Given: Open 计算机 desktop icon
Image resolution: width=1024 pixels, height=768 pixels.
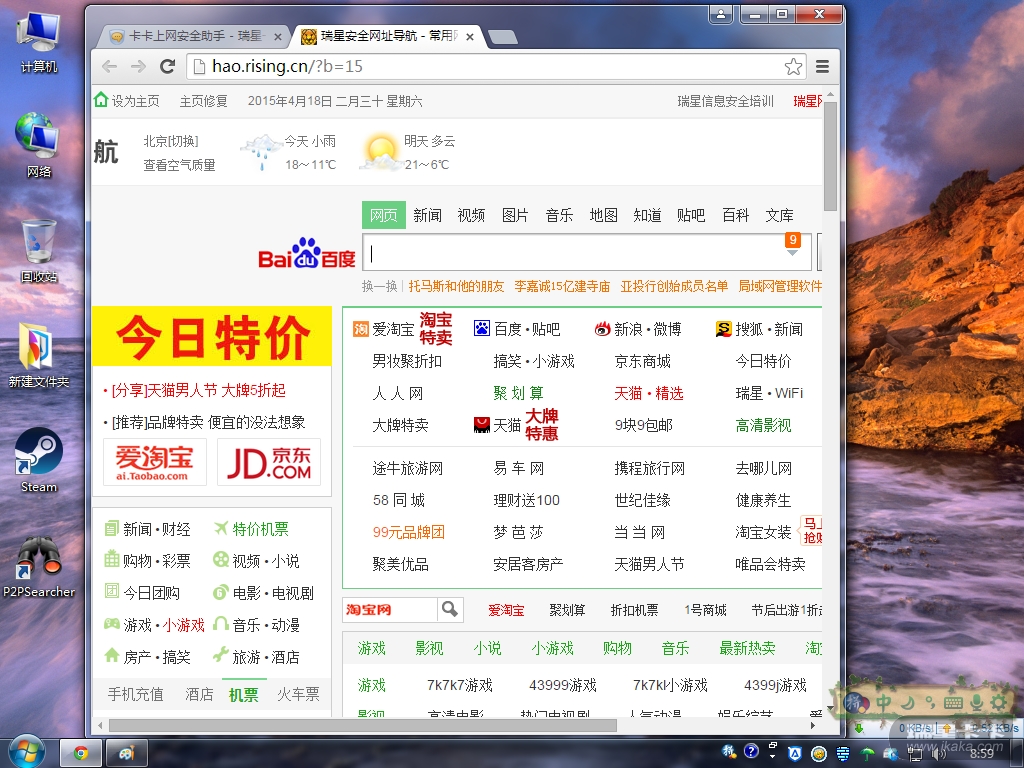Looking at the screenshot, I should pyautogui.click(x=39, y=42).
